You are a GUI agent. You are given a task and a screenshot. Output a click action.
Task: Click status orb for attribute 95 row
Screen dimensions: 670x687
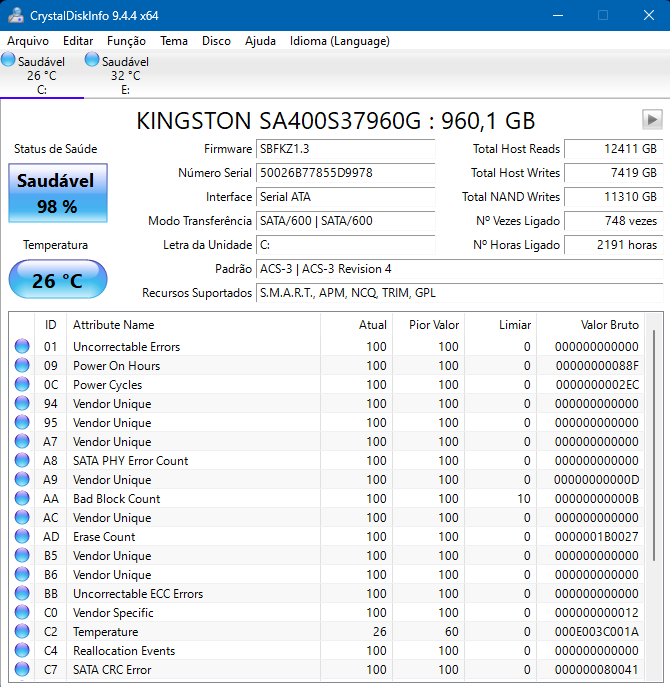pyautogui.click(x=22, y=422)
